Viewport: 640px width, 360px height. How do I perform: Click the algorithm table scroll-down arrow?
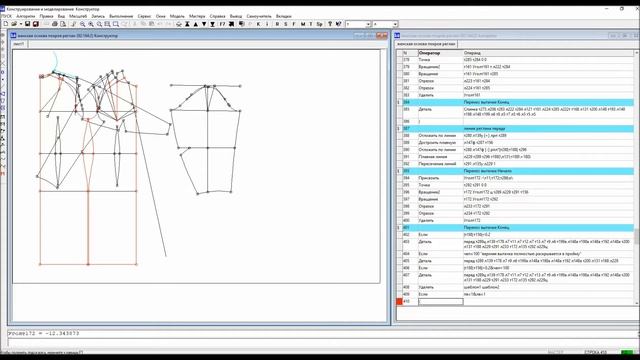tap(636, 303)
